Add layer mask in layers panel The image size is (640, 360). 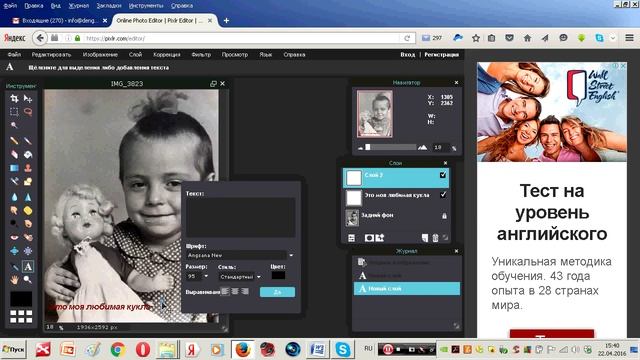tap(369, 238)
